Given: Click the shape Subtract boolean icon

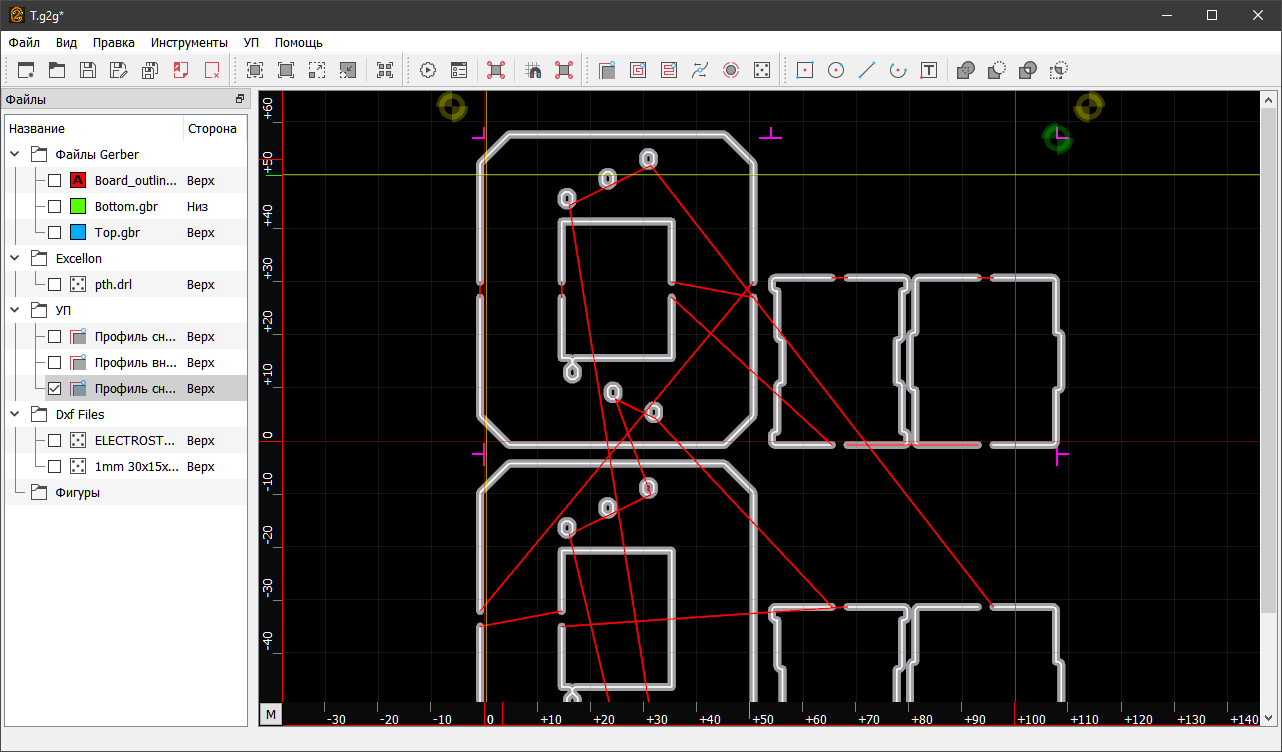Looking at the screenshot, I should (x=997, y=70).
